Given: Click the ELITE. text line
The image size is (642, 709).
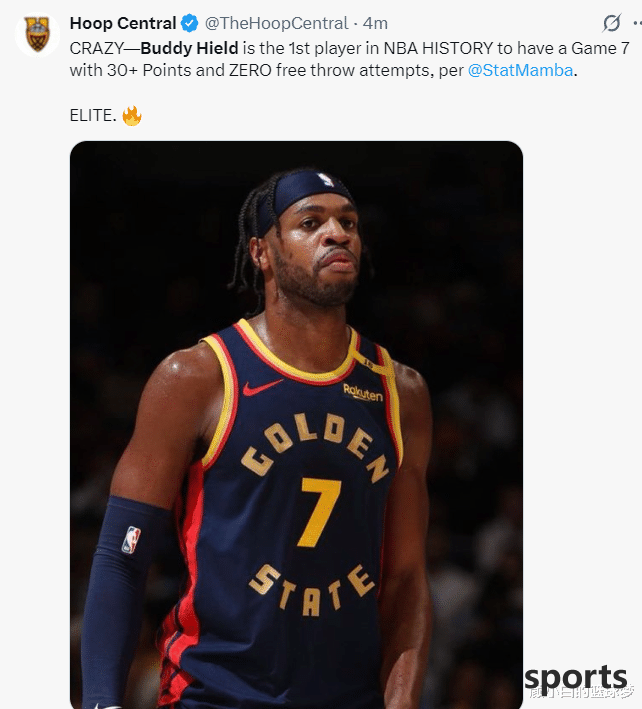Looking at the screenshot, I should 93,116.
